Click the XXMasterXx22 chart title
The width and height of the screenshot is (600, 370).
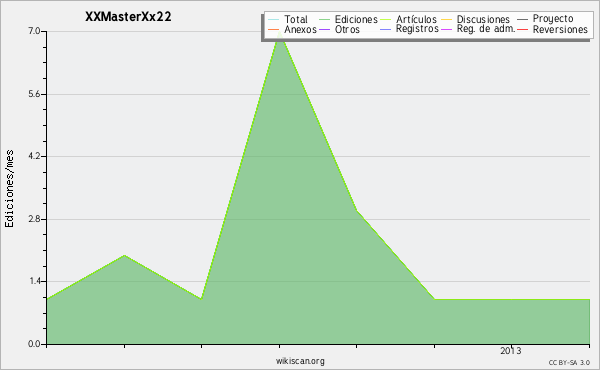point(128,17)
